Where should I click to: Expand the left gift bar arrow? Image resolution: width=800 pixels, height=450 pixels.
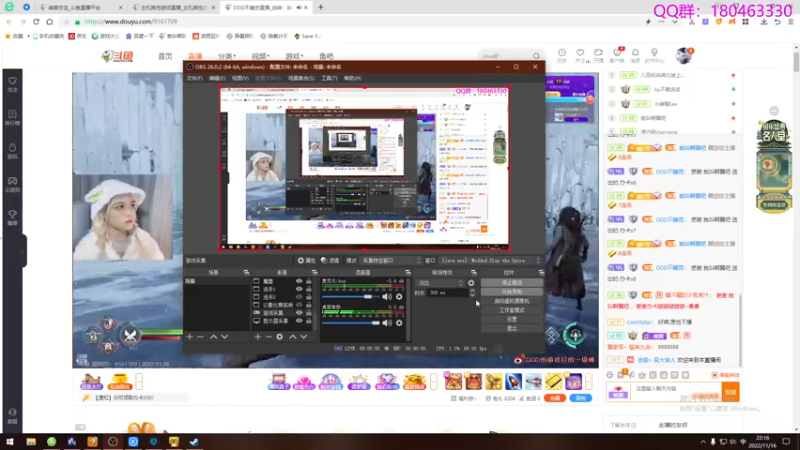tap(139, 382)
